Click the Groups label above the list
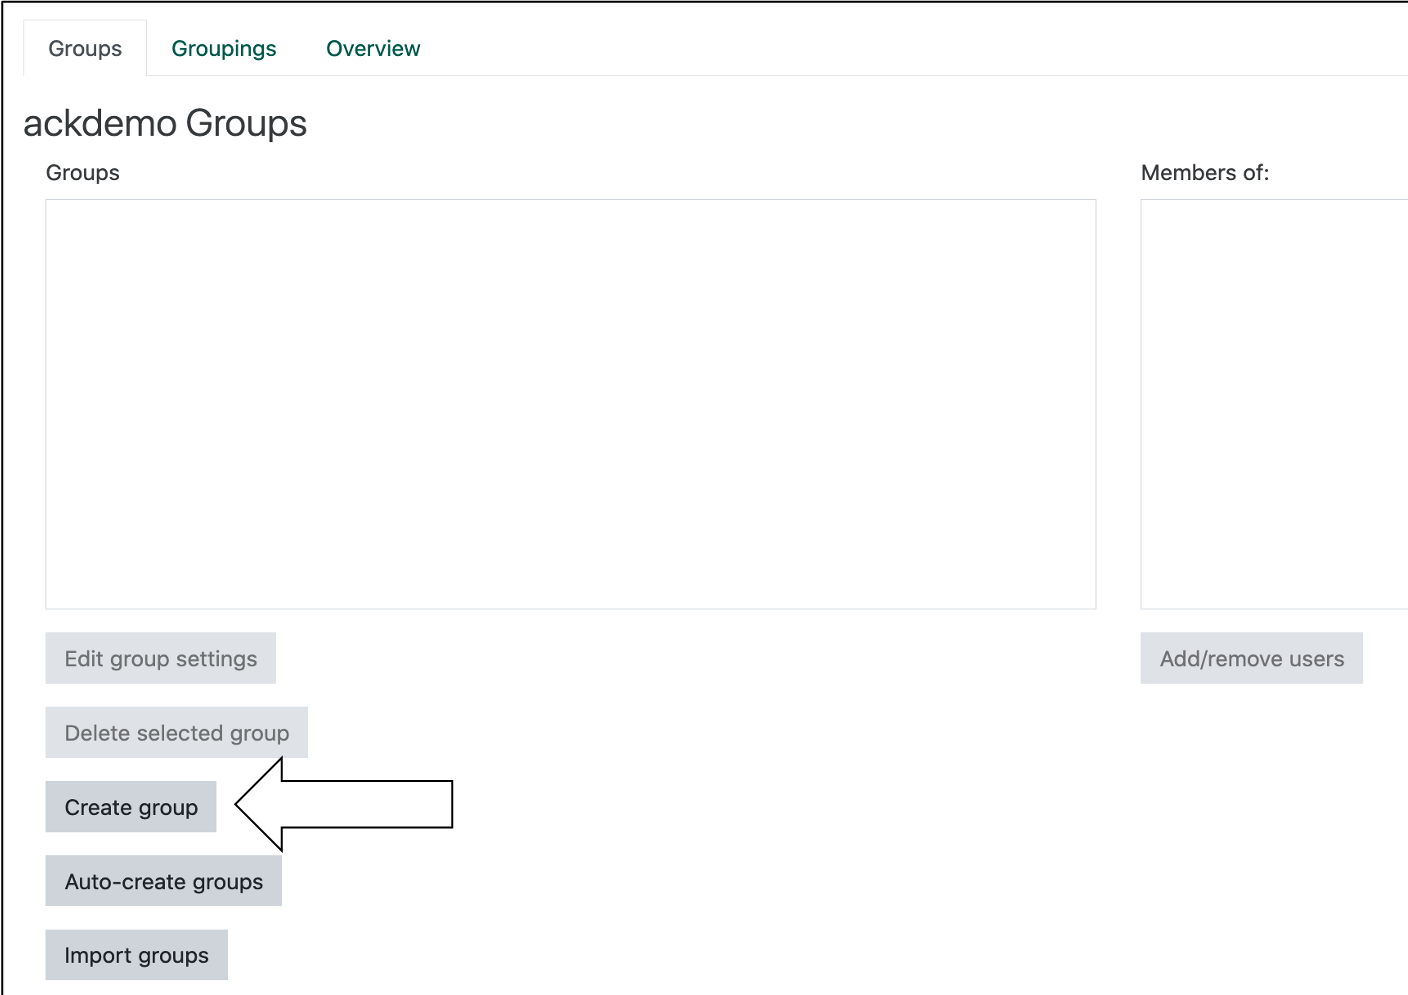The image size is (1408, 995). point(82,172)
